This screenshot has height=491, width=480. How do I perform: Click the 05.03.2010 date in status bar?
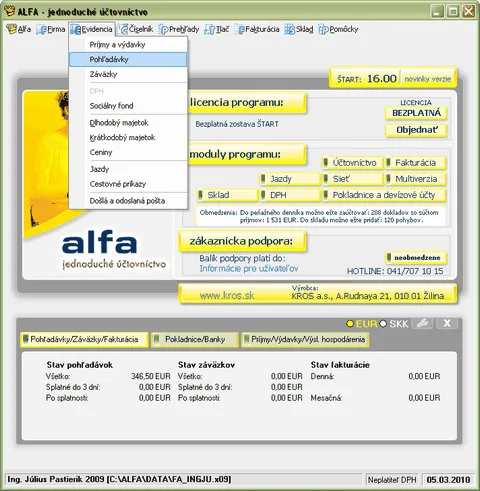click(448, 480)
